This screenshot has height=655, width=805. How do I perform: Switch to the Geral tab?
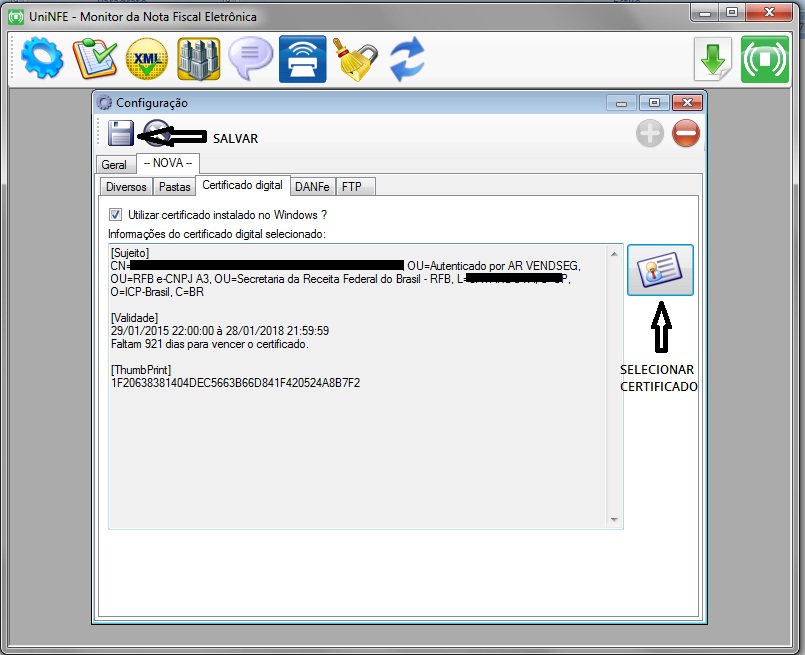click(114, 165)
